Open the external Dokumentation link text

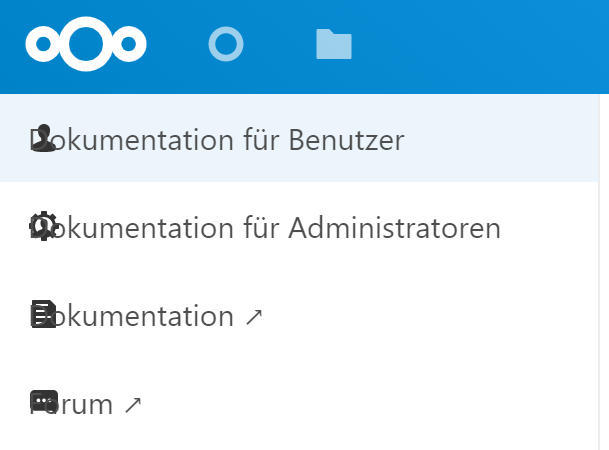pyautogui.click(x=132, y=316)
